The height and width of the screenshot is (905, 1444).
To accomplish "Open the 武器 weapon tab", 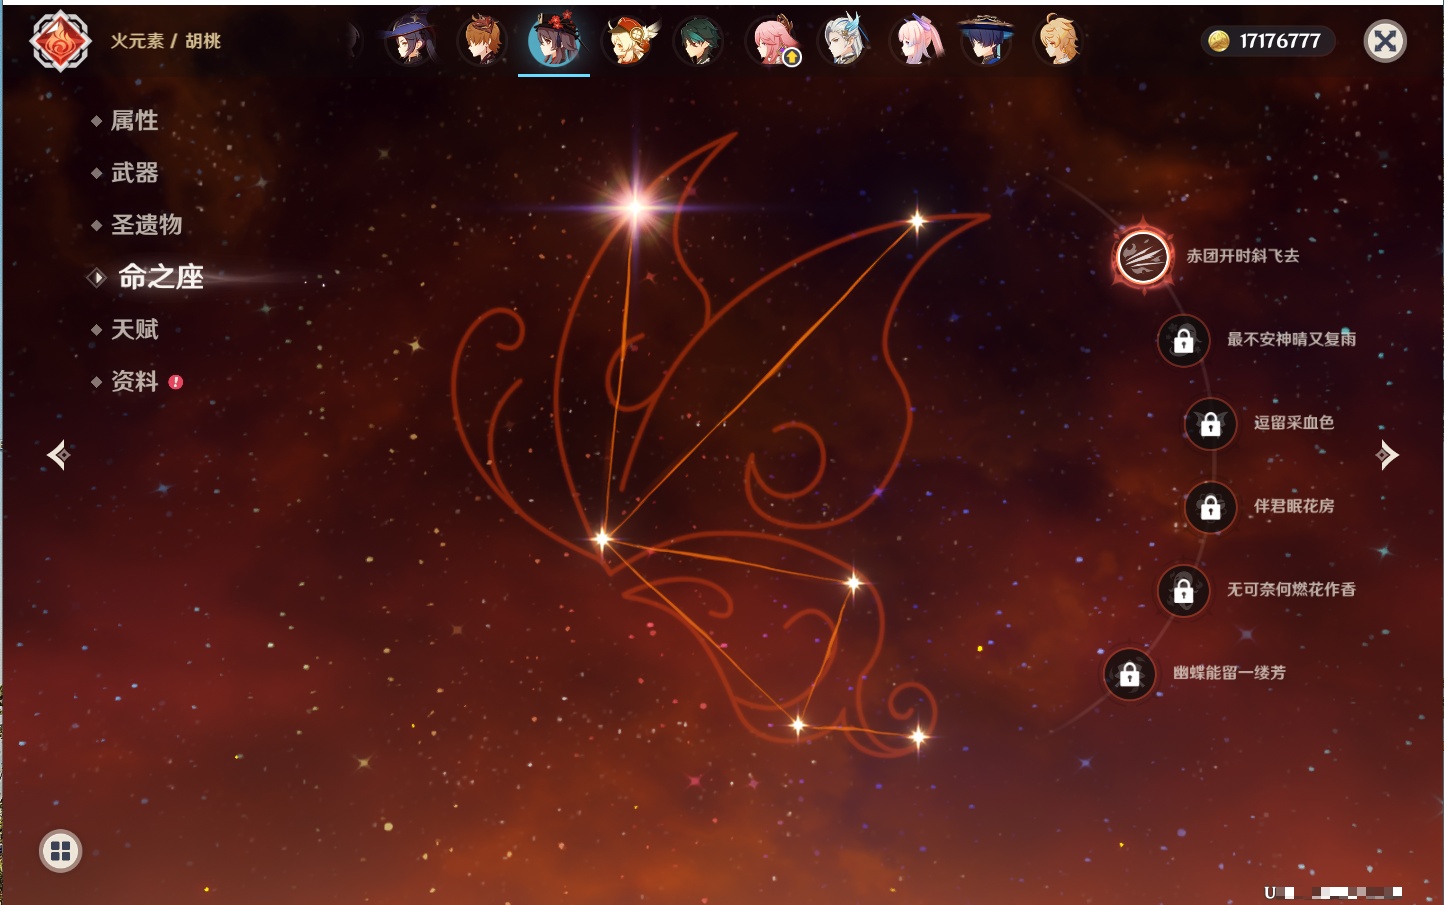I will coord(134,173).
